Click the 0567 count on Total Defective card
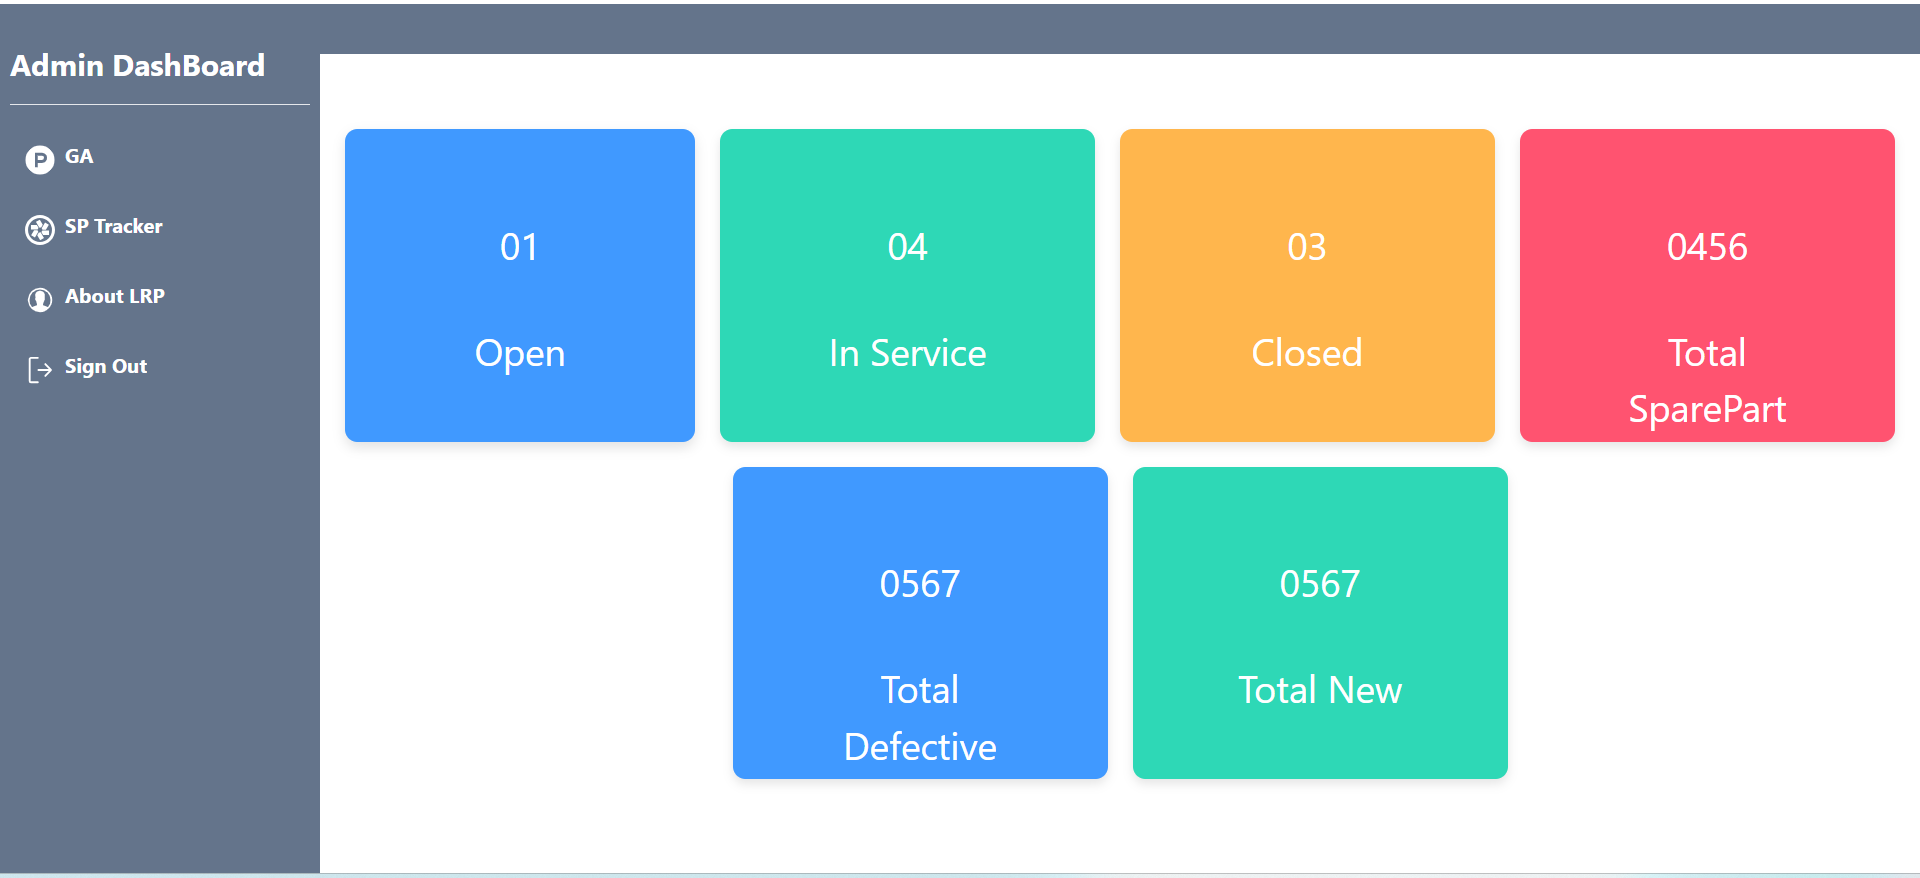 (x=920, y=584)
